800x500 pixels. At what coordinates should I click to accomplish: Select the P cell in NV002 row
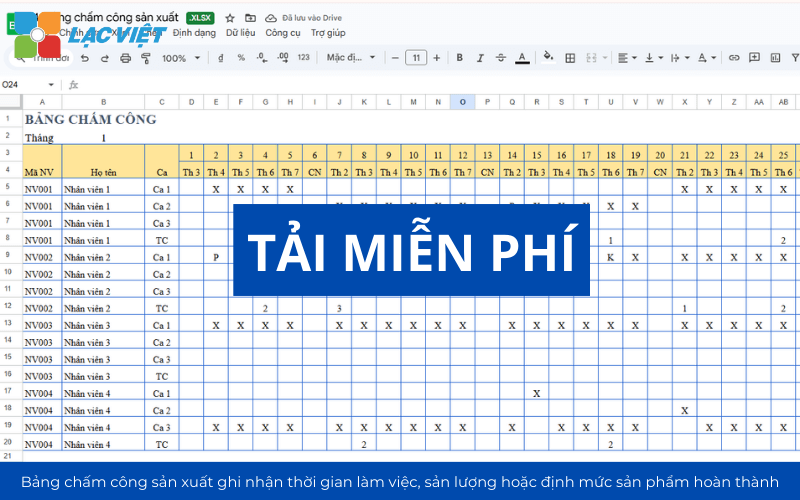click(x=216, y=257)
